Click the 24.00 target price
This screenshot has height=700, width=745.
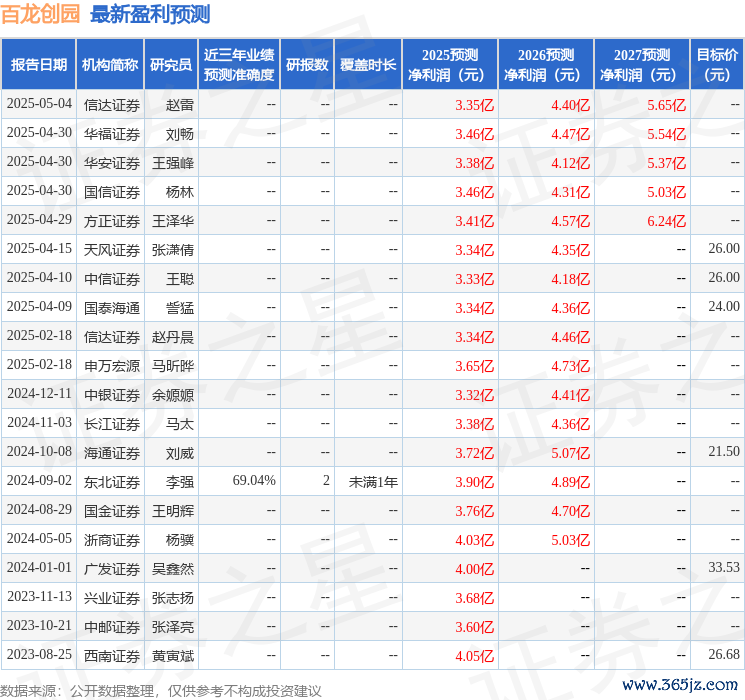724,307
